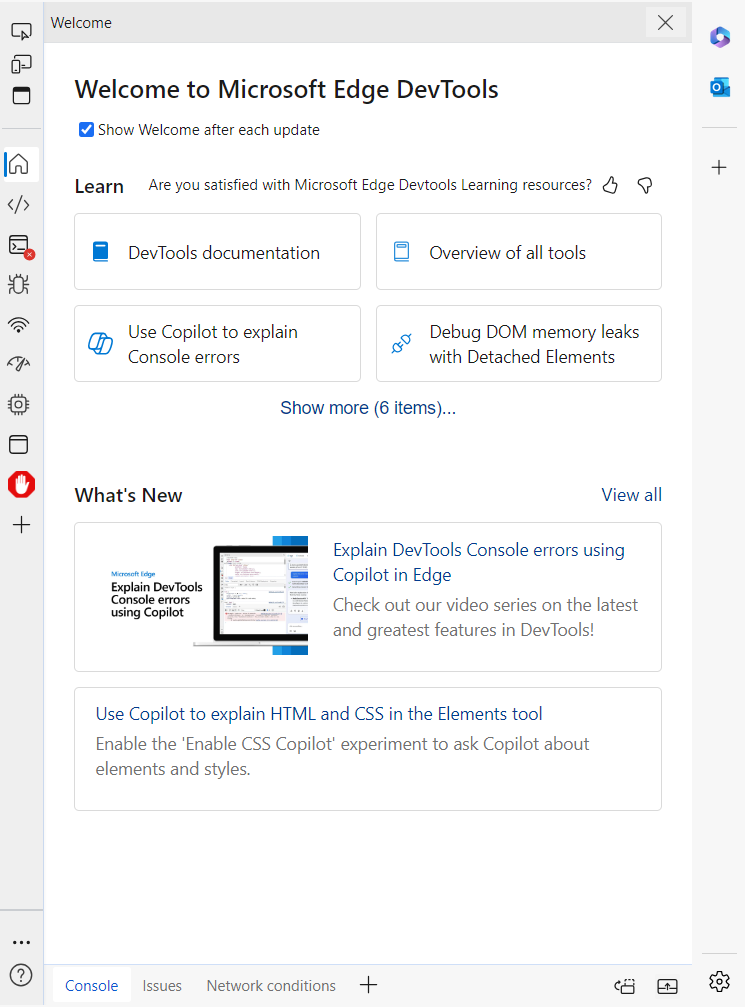Screen dimensions: 745x1007
Task: Switch to Issues drawer tab
Action: click(162, 985)
